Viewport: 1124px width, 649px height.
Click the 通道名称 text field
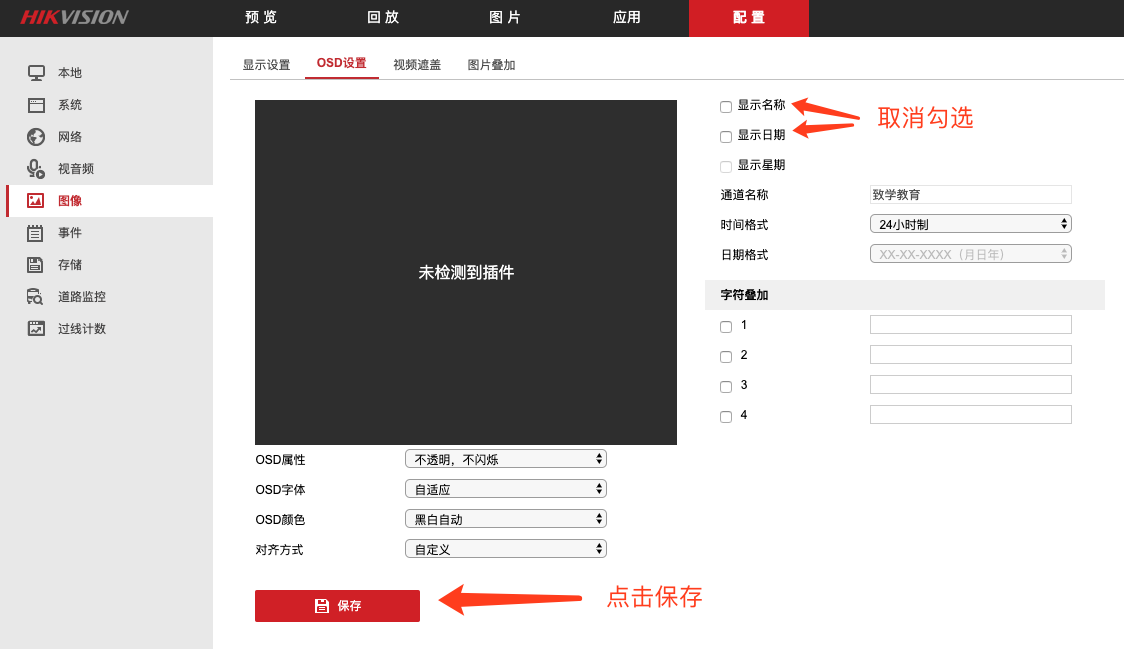(x=970, y=195)
